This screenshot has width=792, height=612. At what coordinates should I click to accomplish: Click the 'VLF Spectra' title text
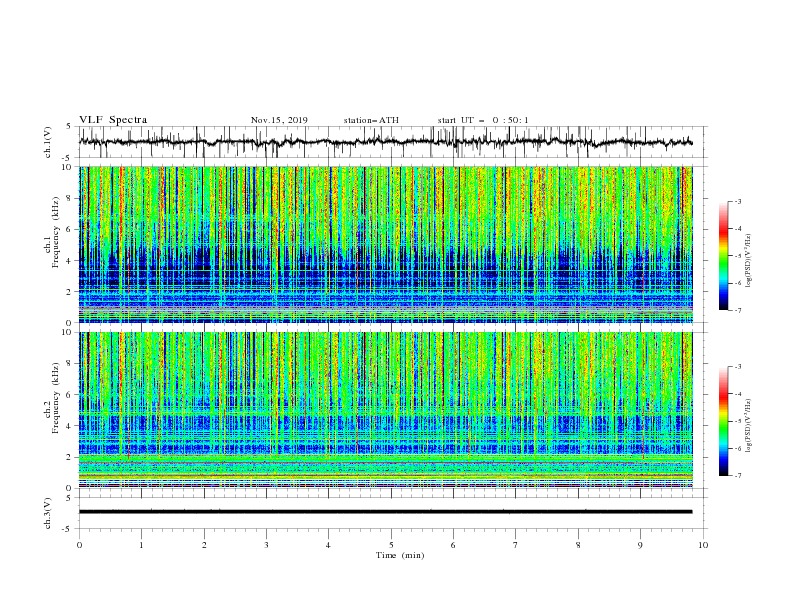[113, 120]
